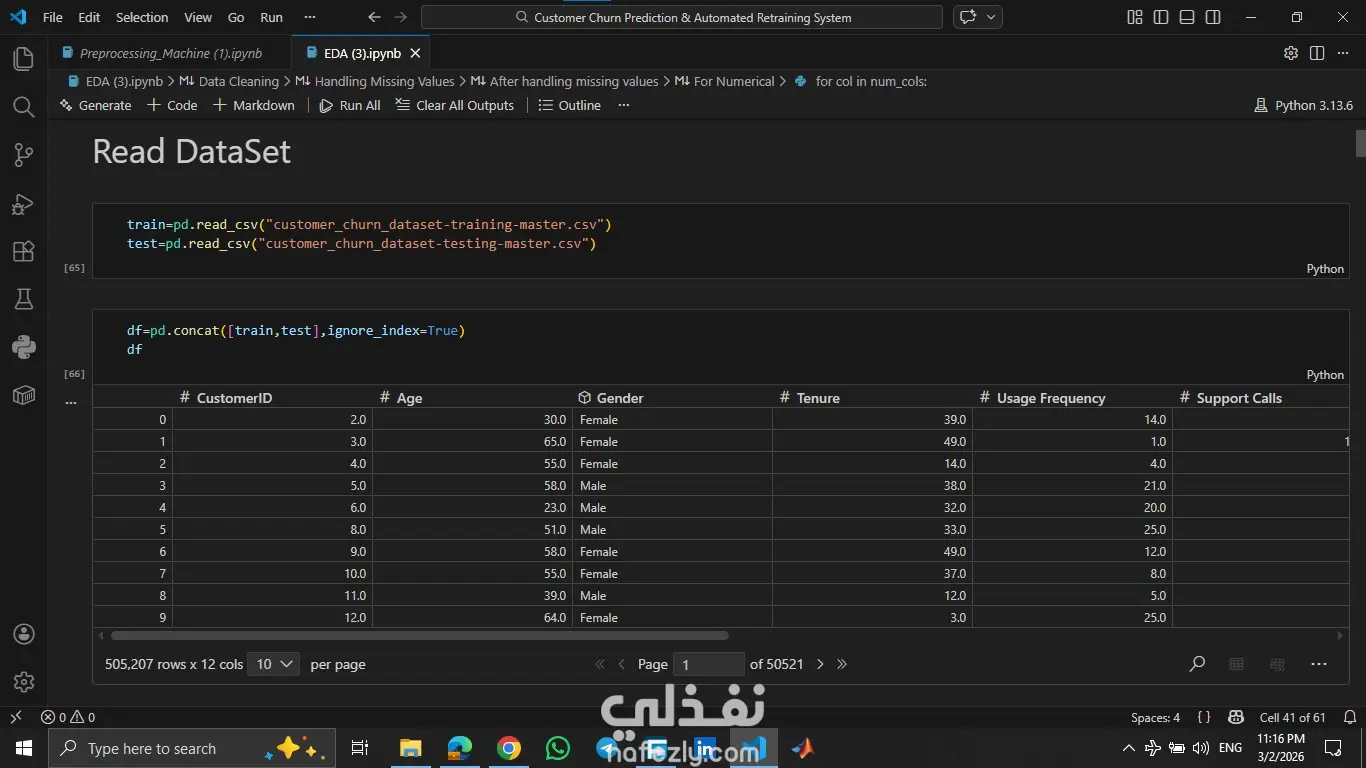Open the Source Control view
The image size is (1366, 768).
24,155
